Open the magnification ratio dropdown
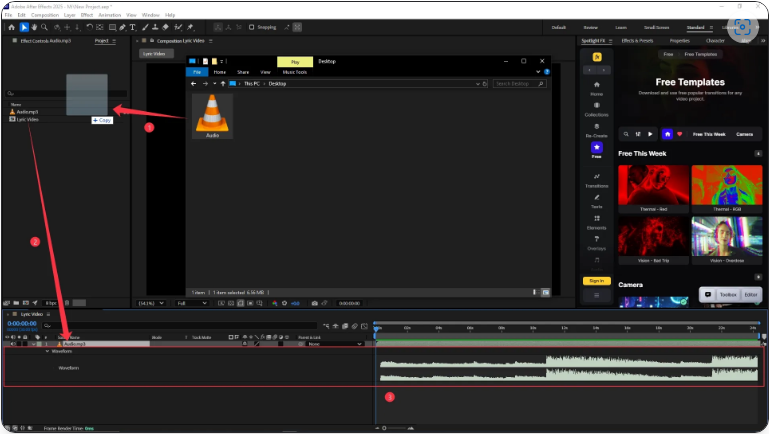 point(151,303)
